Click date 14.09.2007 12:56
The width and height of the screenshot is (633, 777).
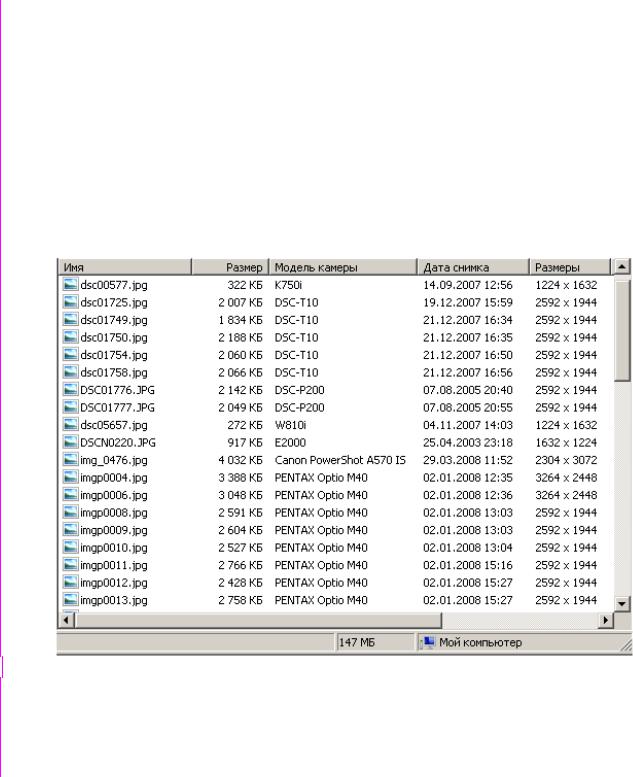point(468,285)
